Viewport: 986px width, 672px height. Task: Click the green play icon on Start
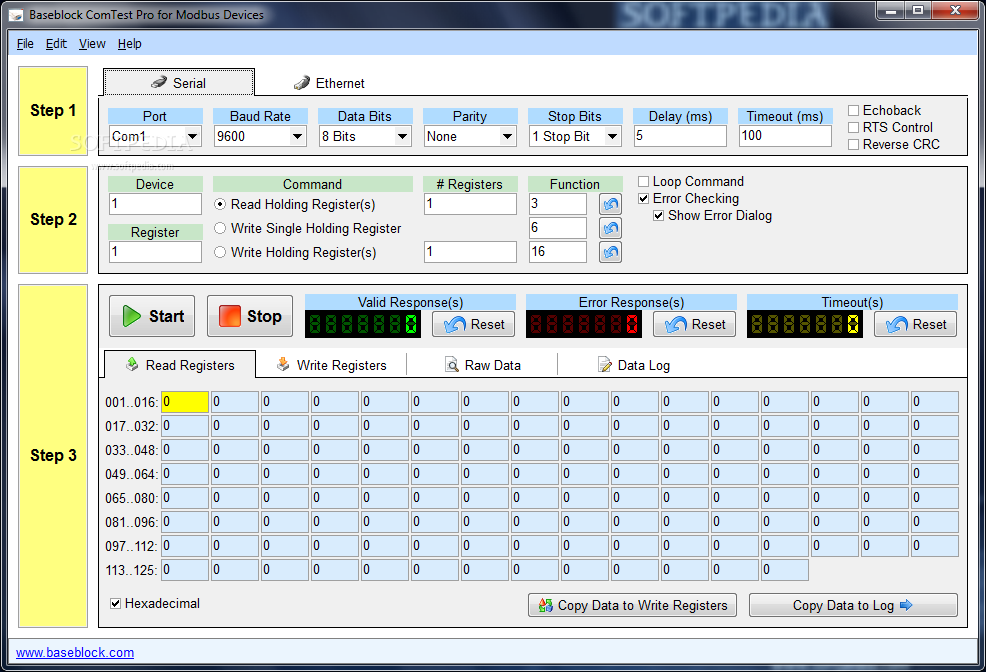click(131, 316)
